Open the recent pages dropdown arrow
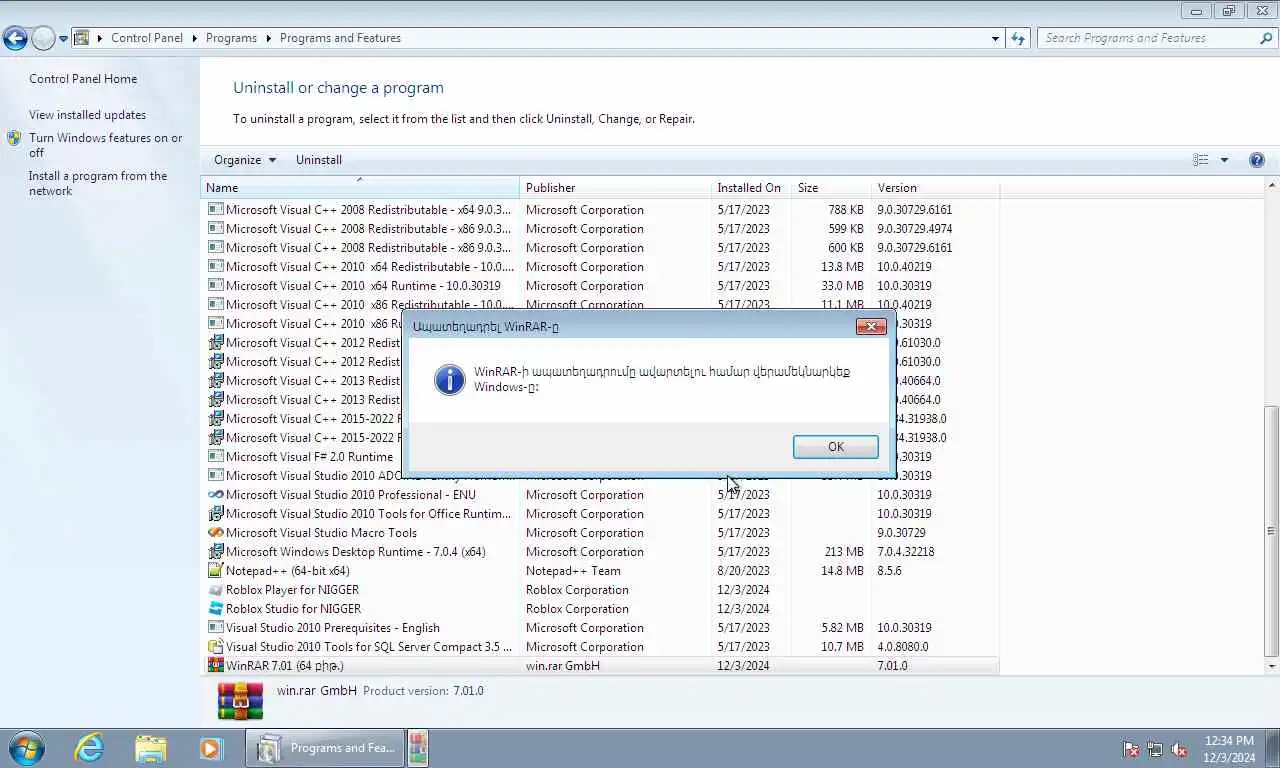Image resolution: width=1280 pixels, height=768 pixels. coord(63,39)
